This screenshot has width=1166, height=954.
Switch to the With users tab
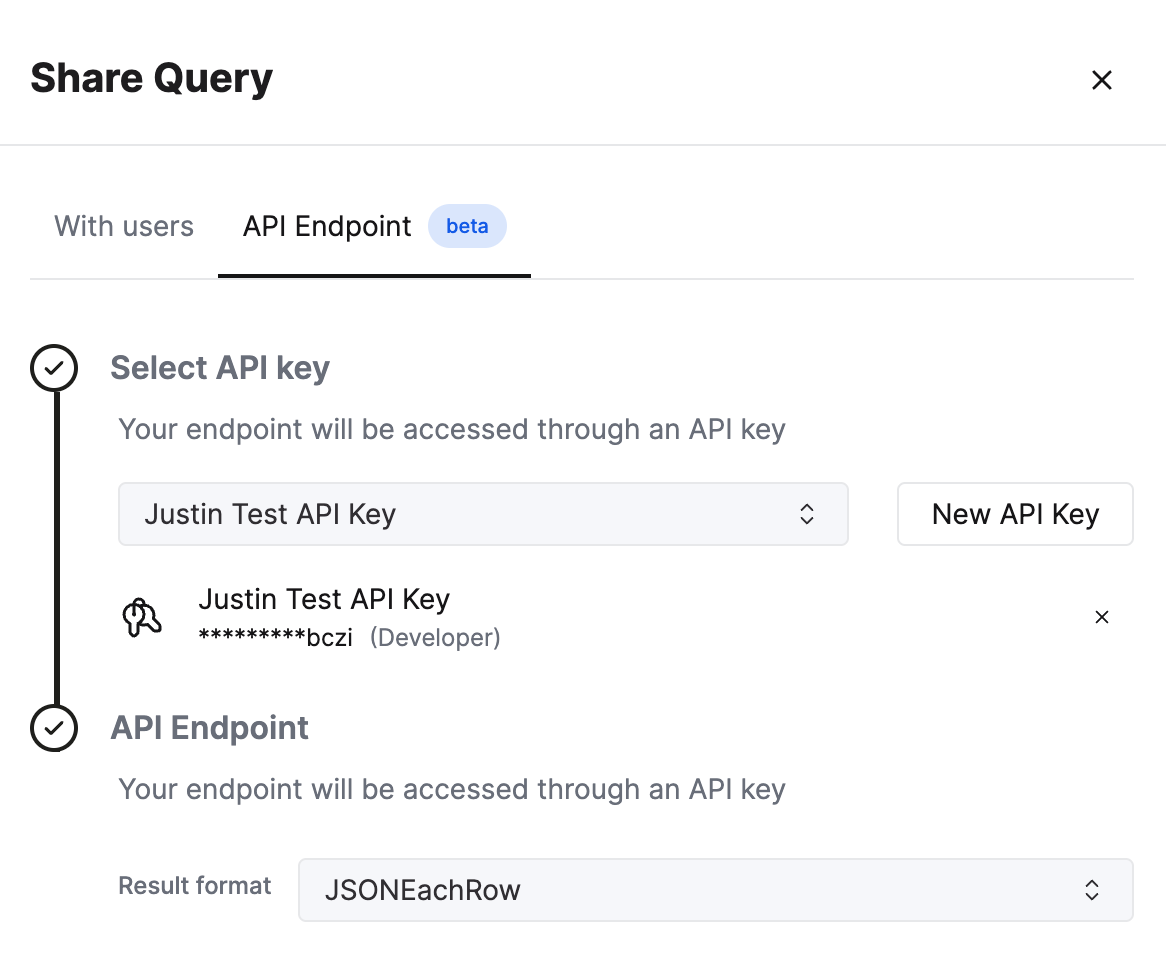[x=123, y=226]
